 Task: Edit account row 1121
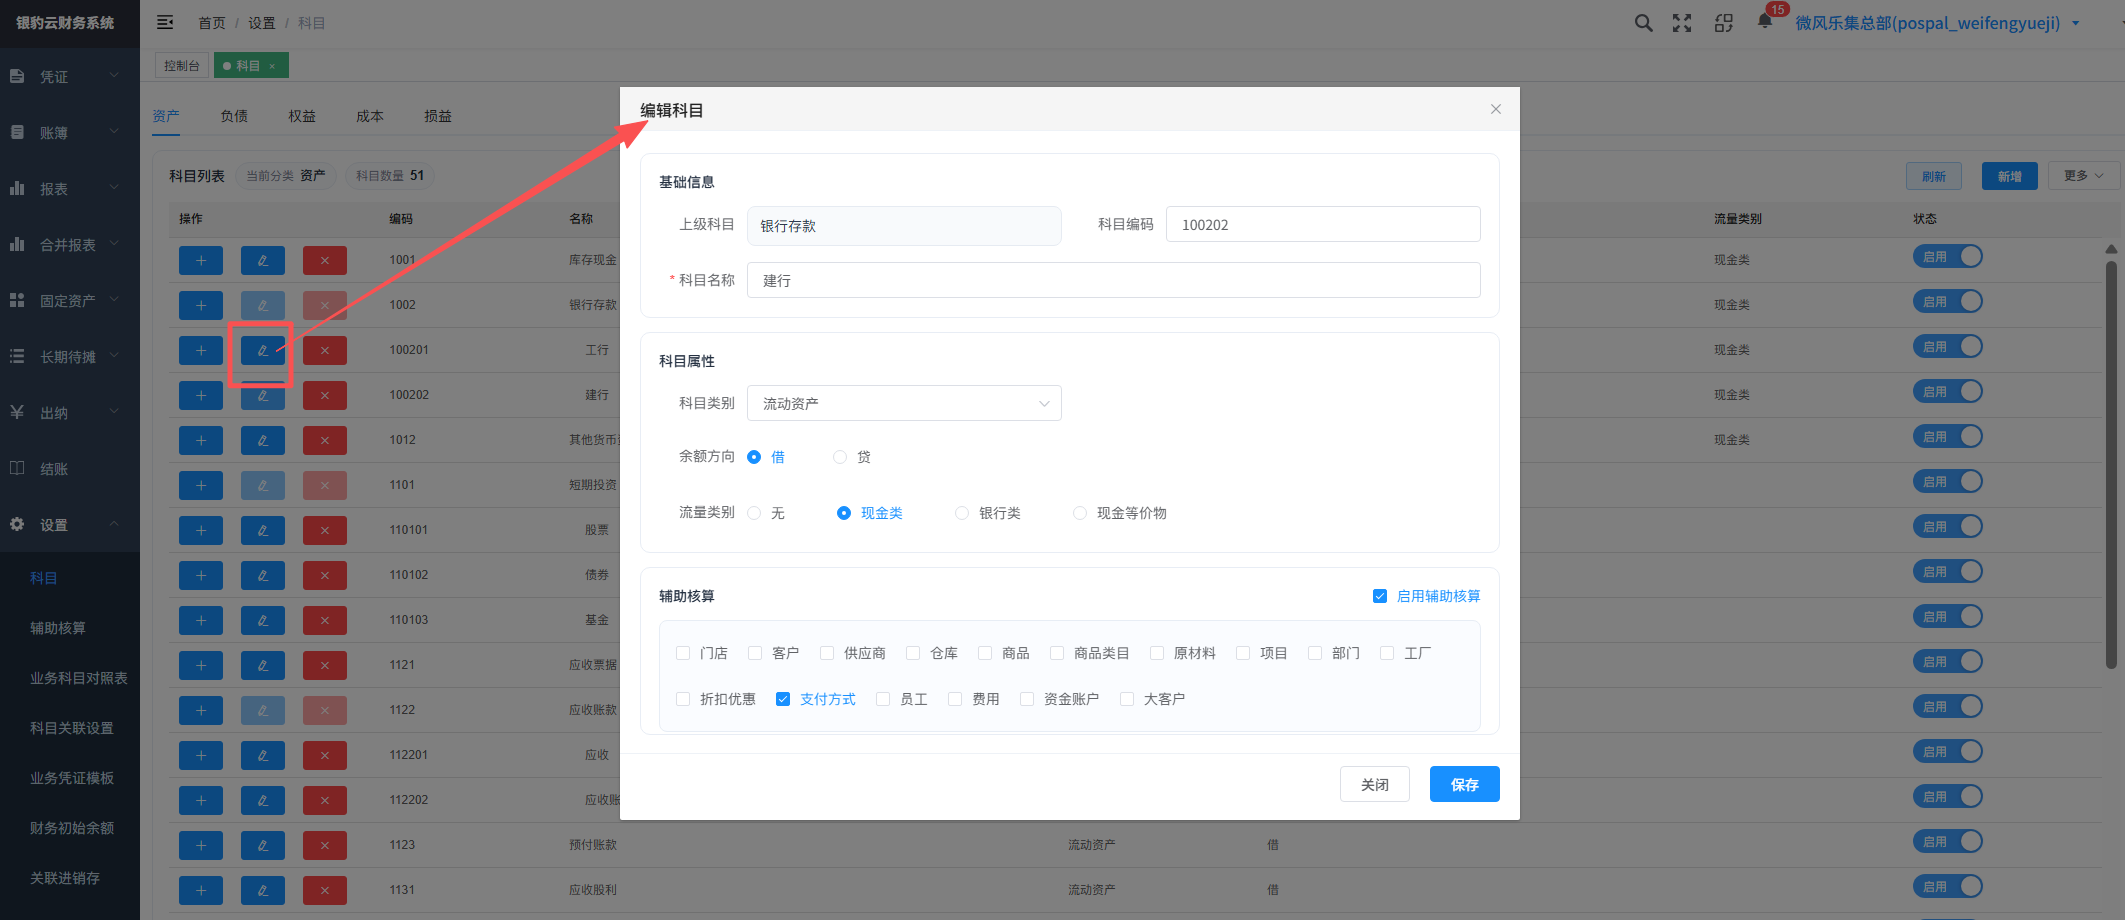tap(263, 665)
